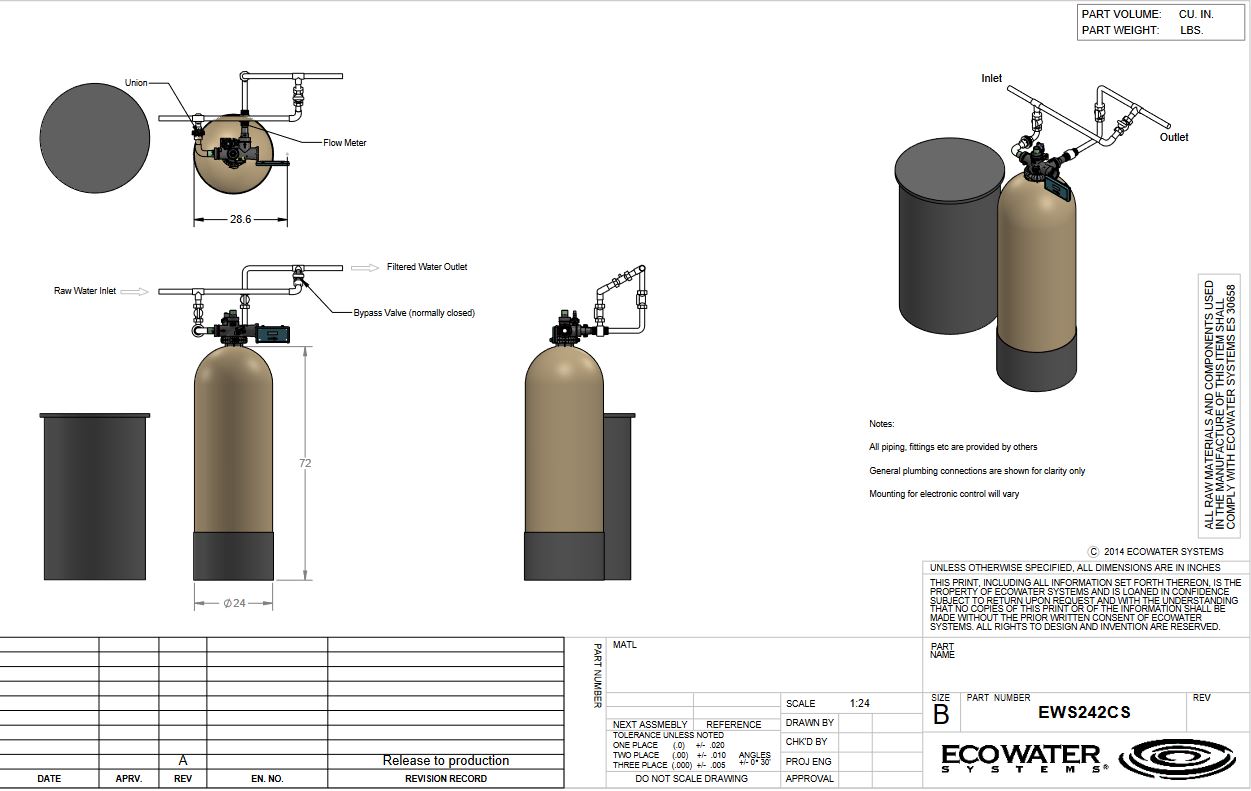Image resolution: width=1251 pixels, height=791 pixels.
Task: Click the scale 1:24 value
Action: click(859, 703)
